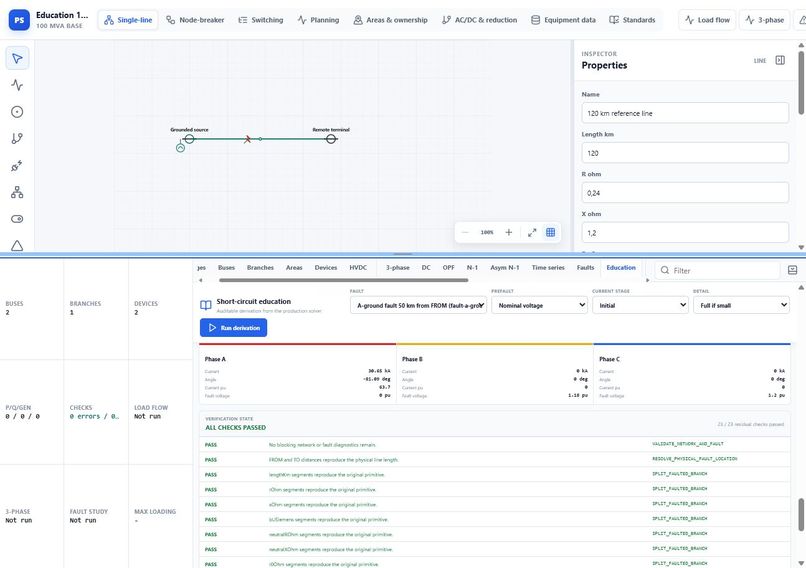Open AC/DC & reduction tab
Image resolution: width=806 pixels, height=568 pixels.
pos(480,20)
